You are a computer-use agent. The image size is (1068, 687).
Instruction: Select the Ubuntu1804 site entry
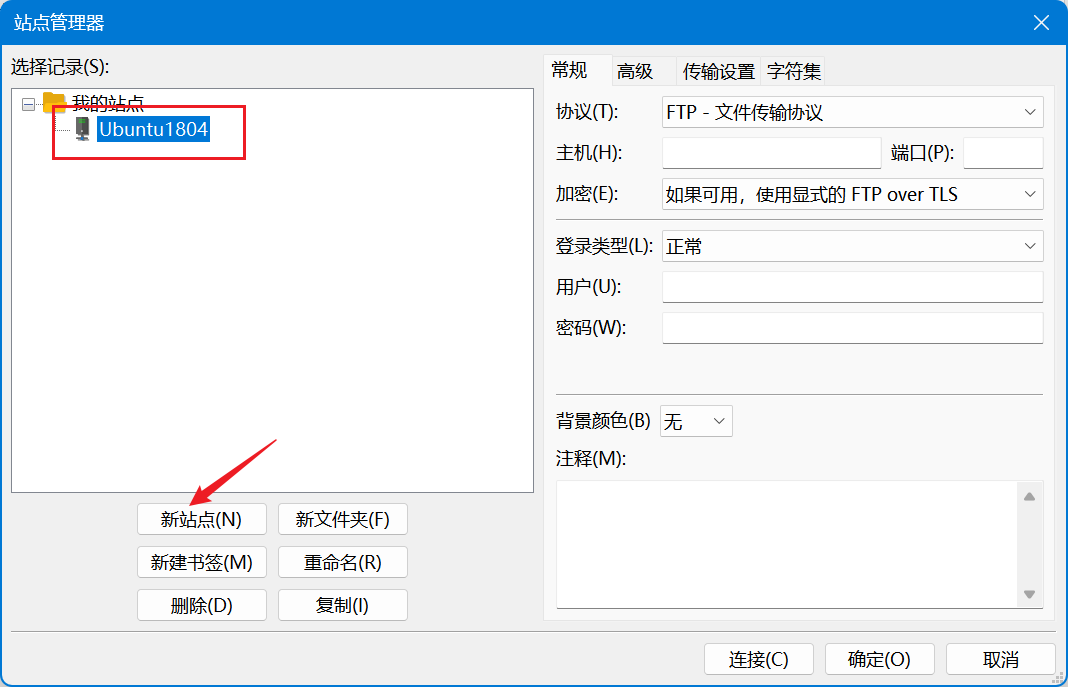153,129
